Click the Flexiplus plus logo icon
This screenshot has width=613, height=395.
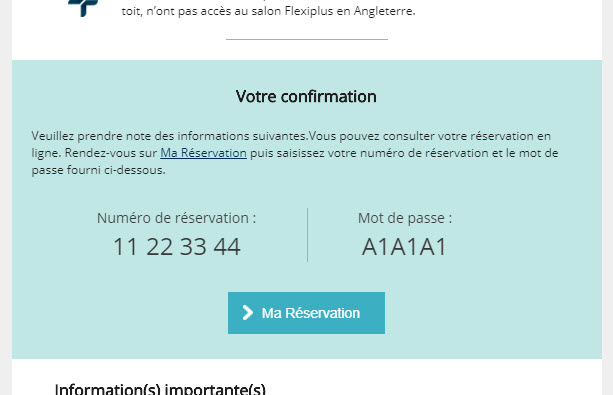[82, 8]
